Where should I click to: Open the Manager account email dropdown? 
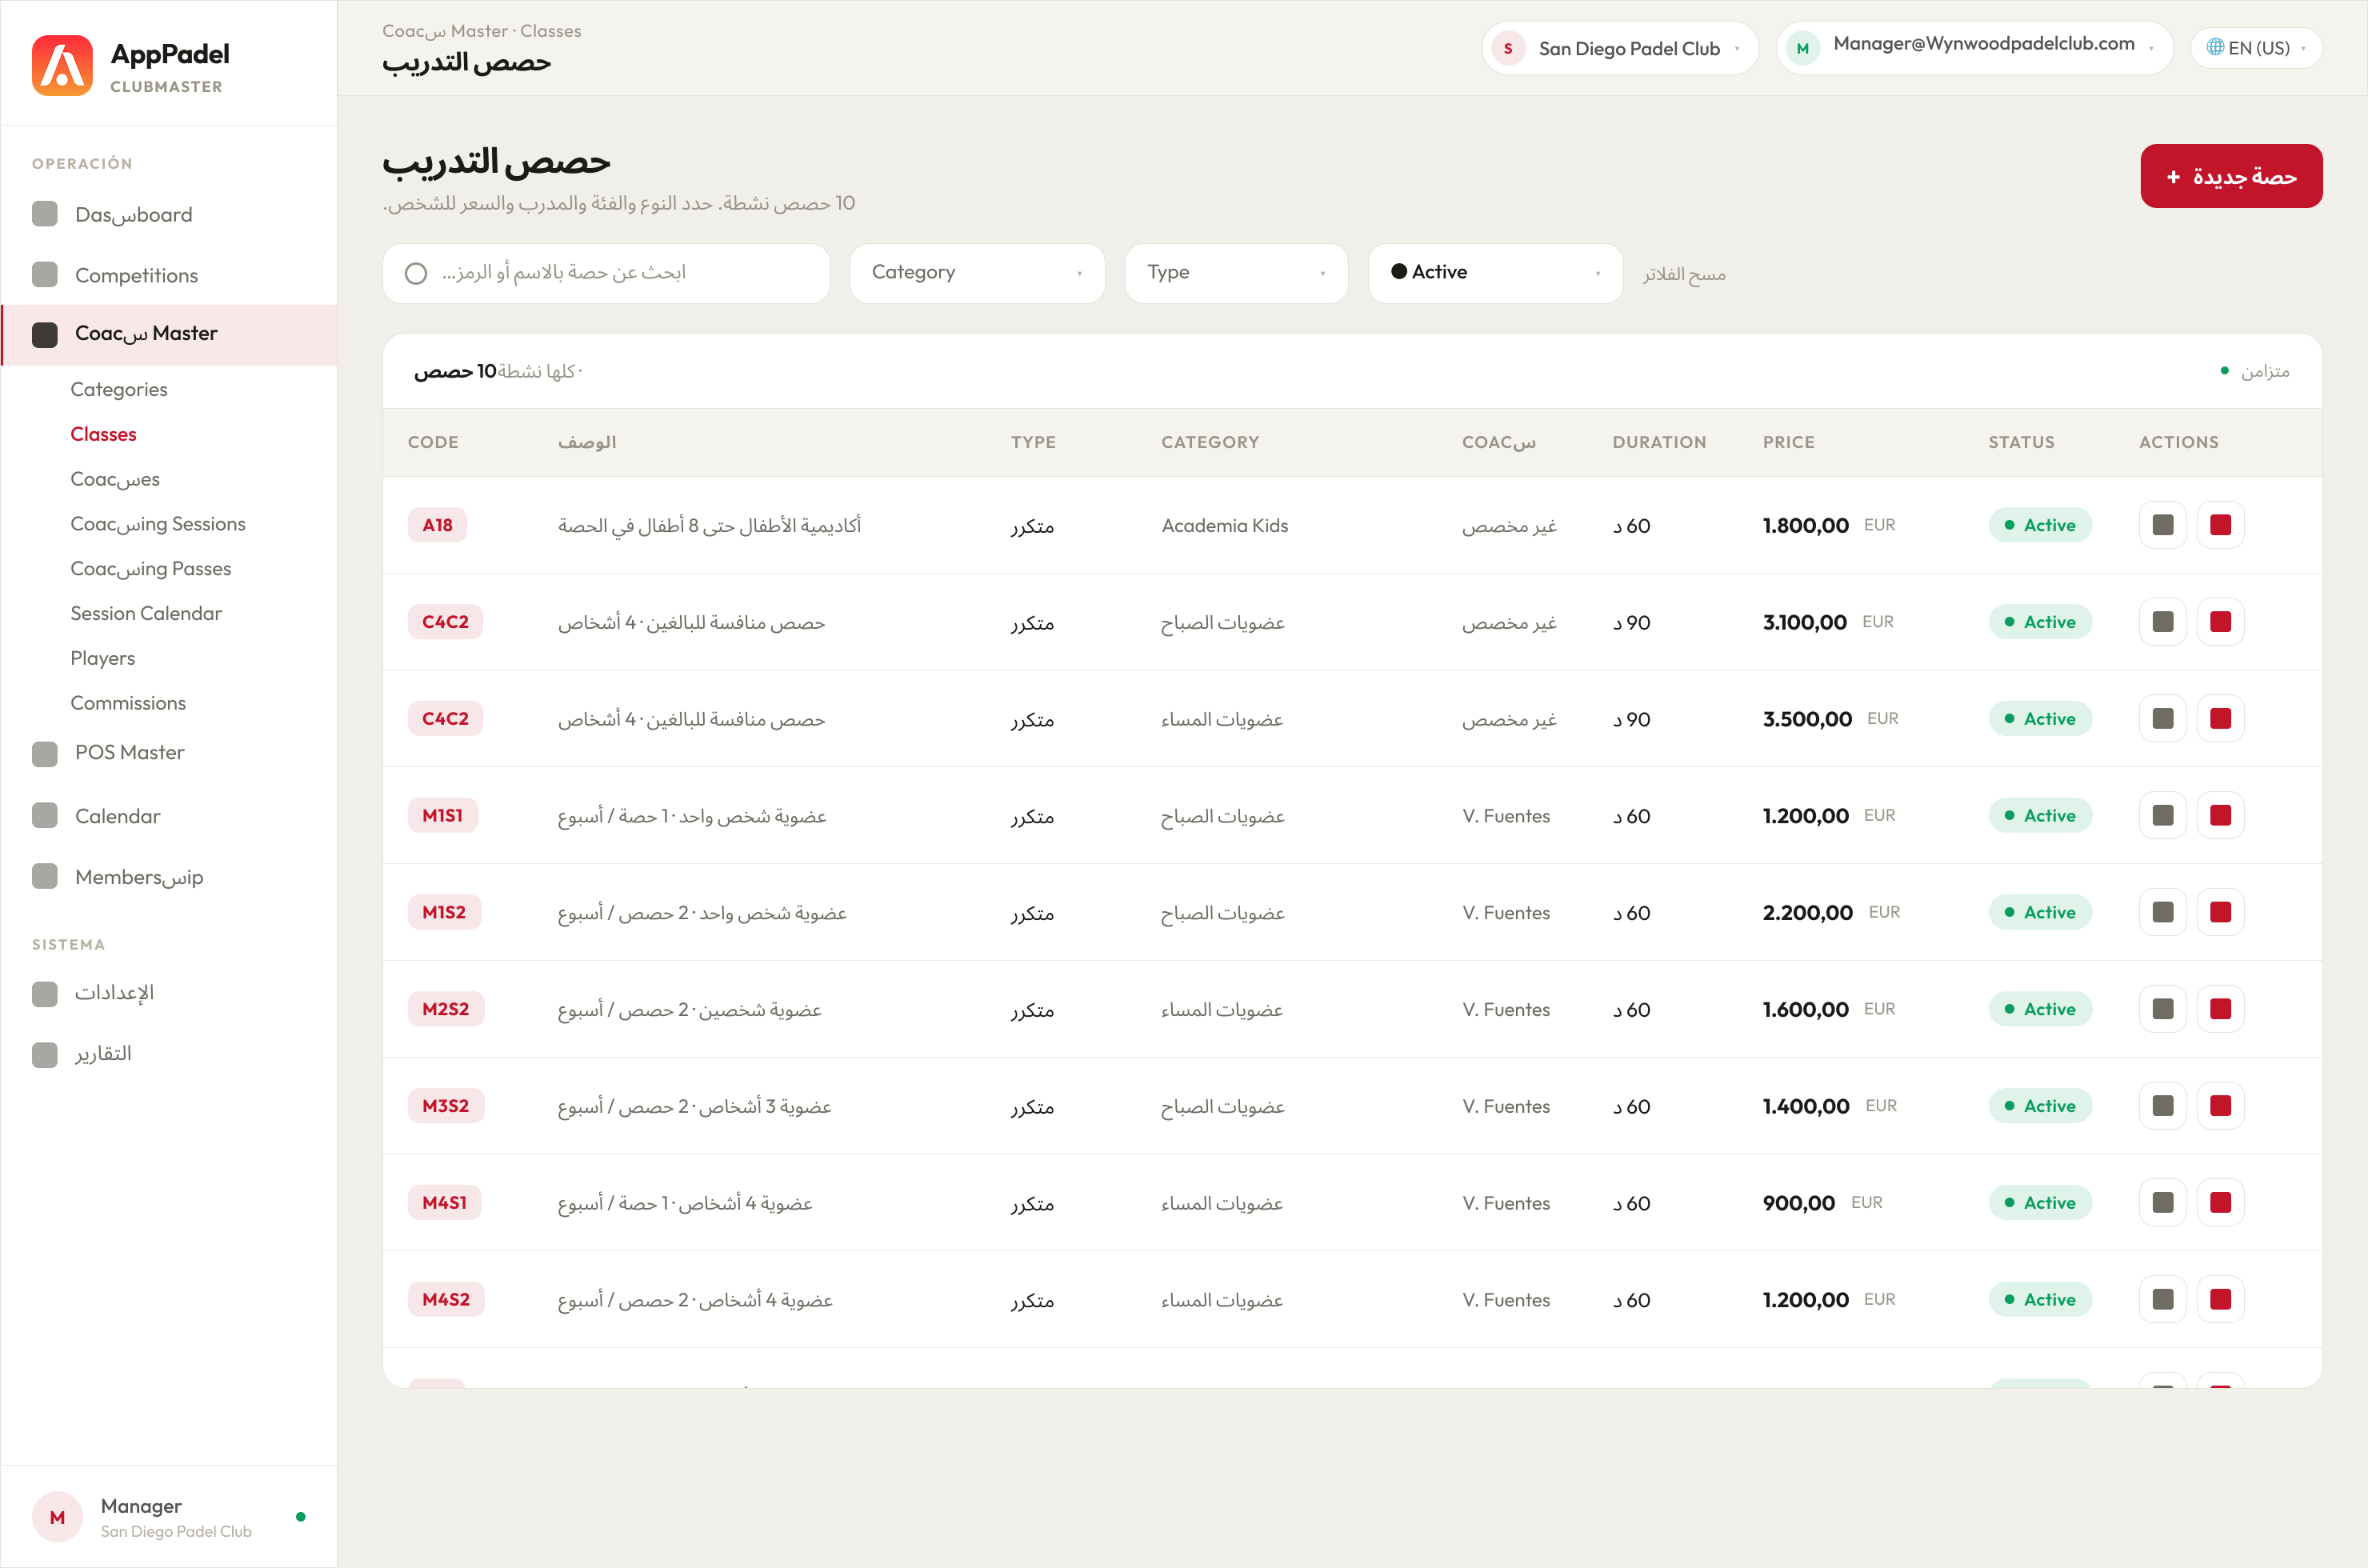point(1974,48)
